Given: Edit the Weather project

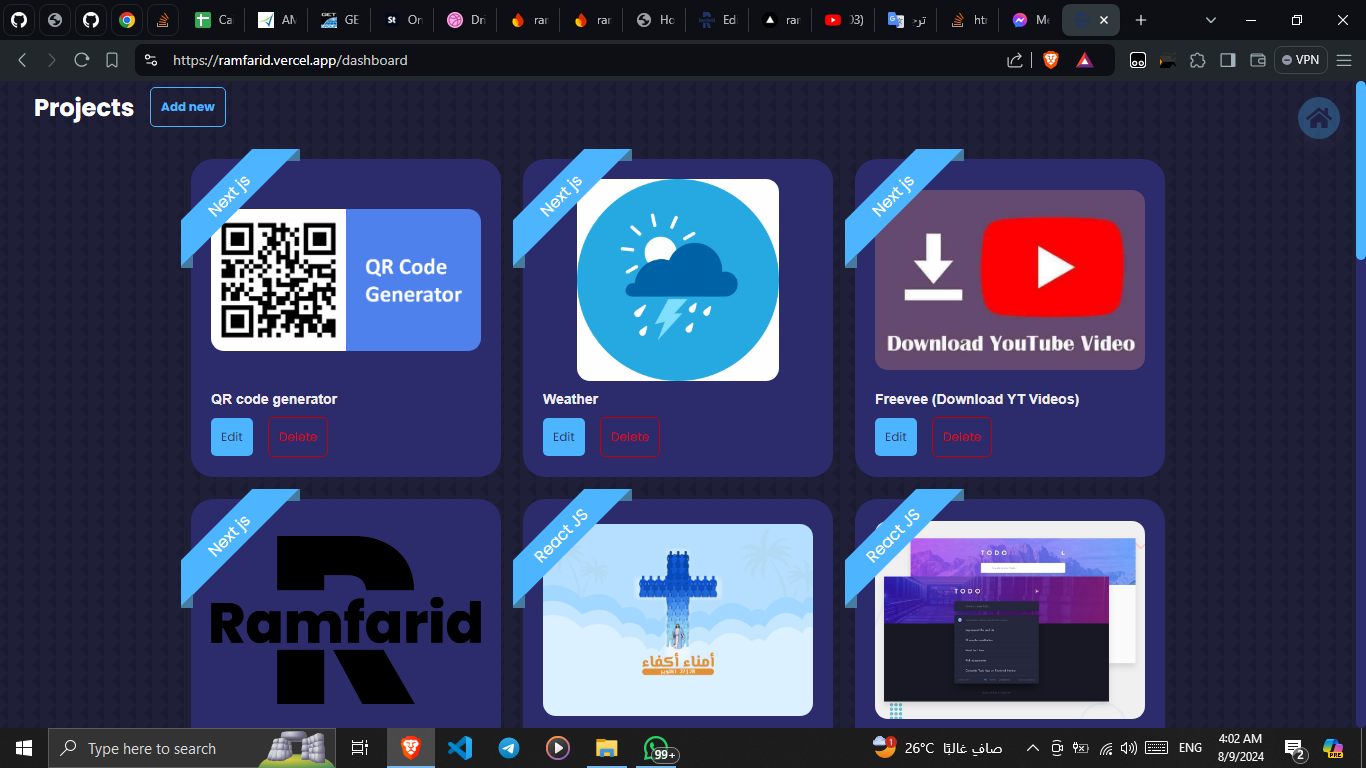Looking at the screenshot, I should (564, 437).
